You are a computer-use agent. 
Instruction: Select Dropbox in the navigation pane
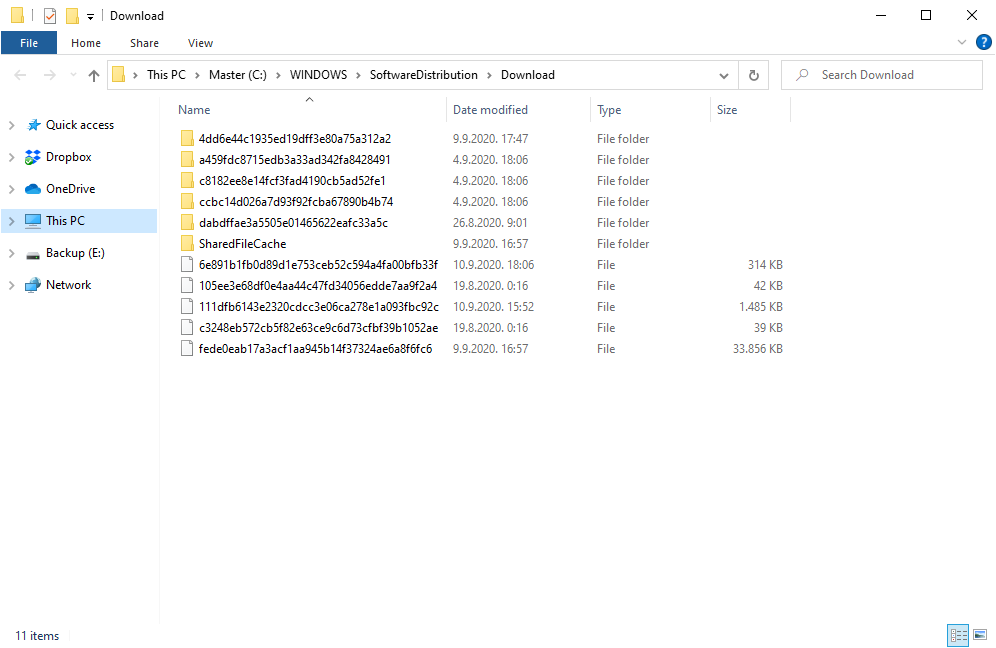pos(69,157)
